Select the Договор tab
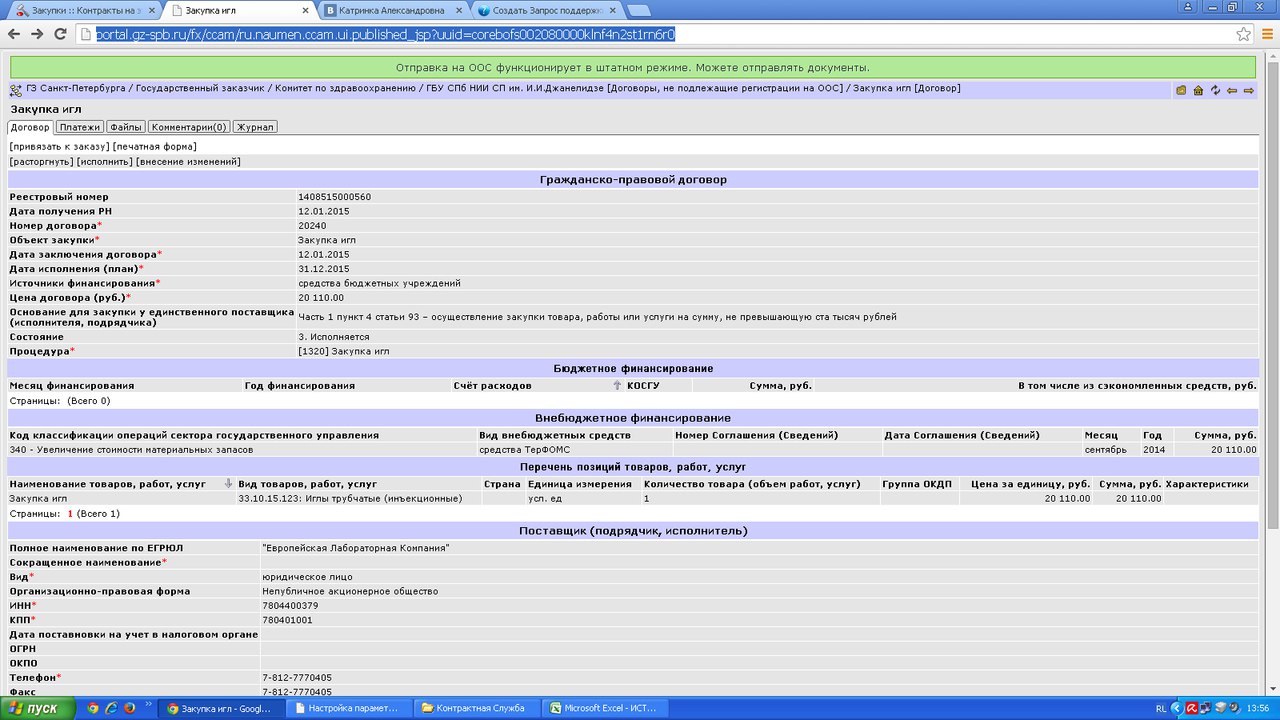Viewport: 1280px width, 720px height. 30,127
